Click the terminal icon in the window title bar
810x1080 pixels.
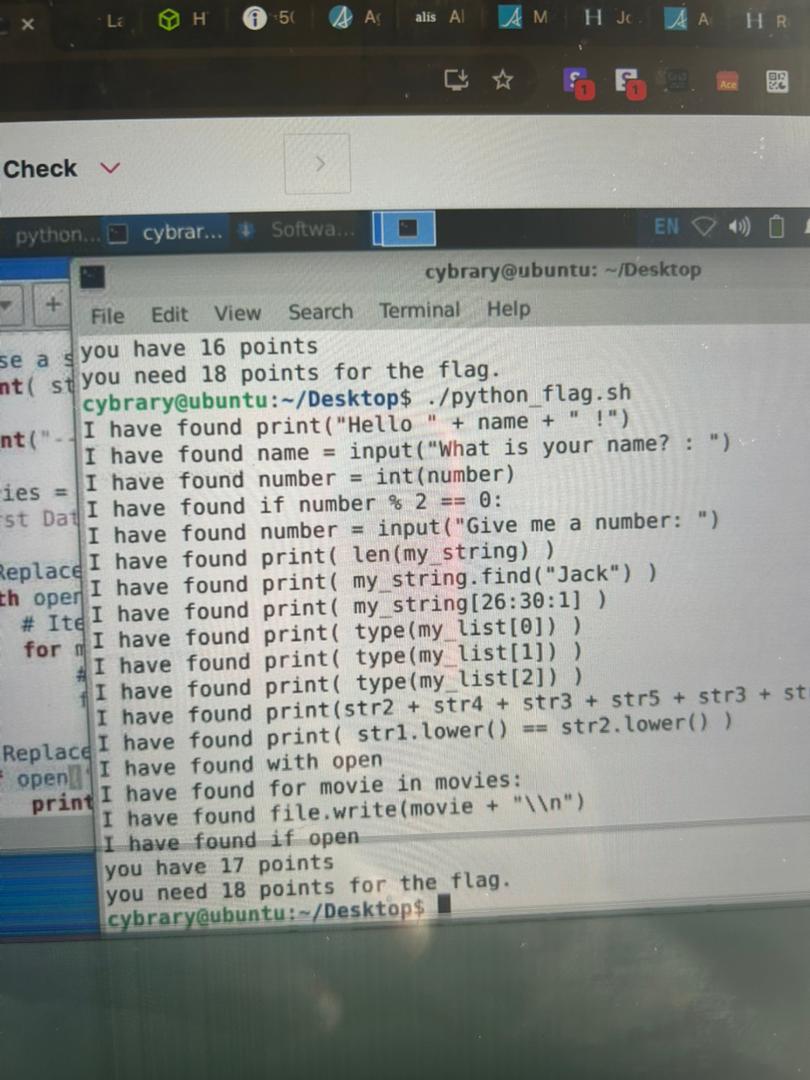click(93, 275)
